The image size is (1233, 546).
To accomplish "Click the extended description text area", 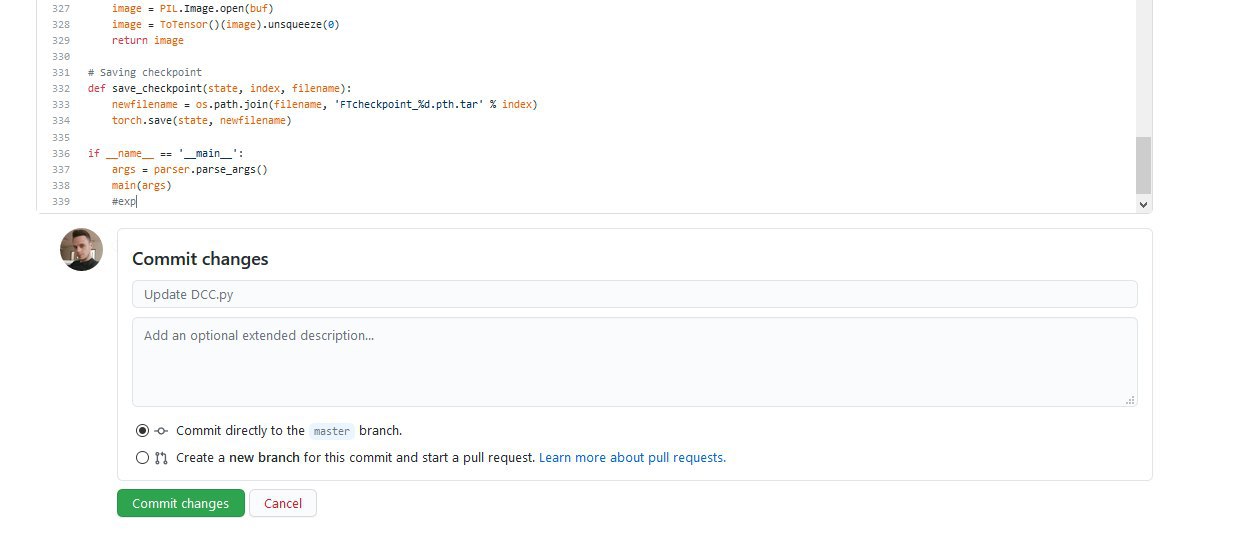I will click(x=635, y=362).
